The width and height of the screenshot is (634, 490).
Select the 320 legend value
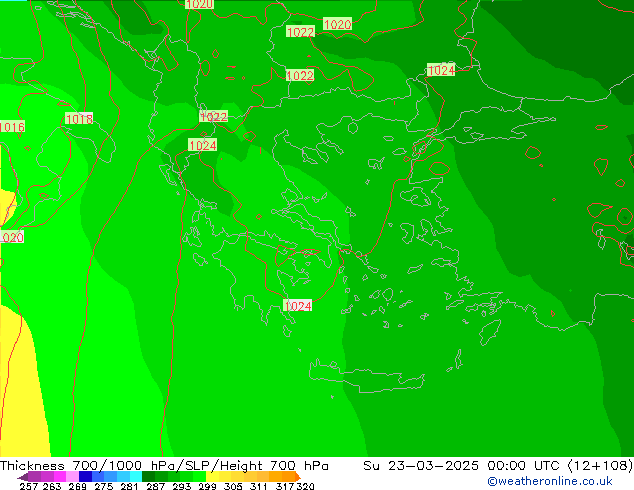[x=305, y=486]
